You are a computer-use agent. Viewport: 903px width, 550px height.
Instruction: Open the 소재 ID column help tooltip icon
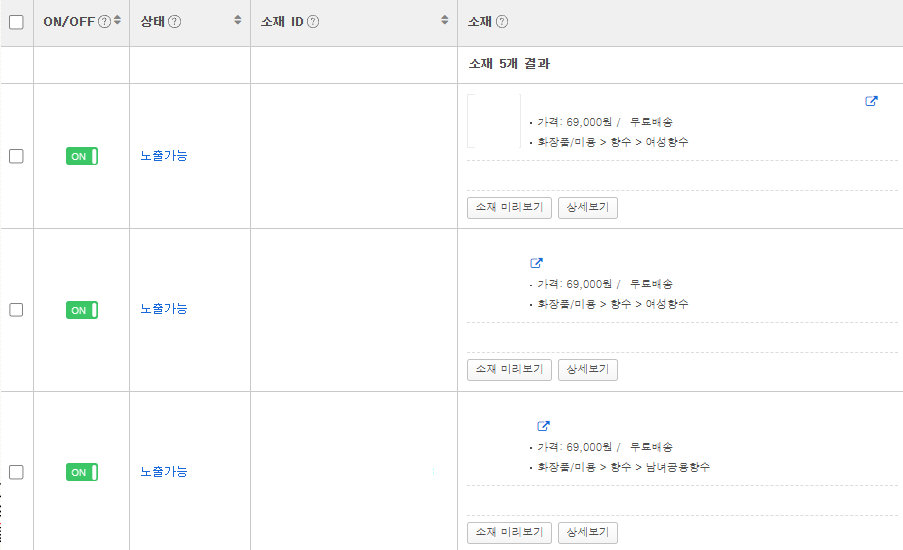pyautogui.click(x=313, y=22)
